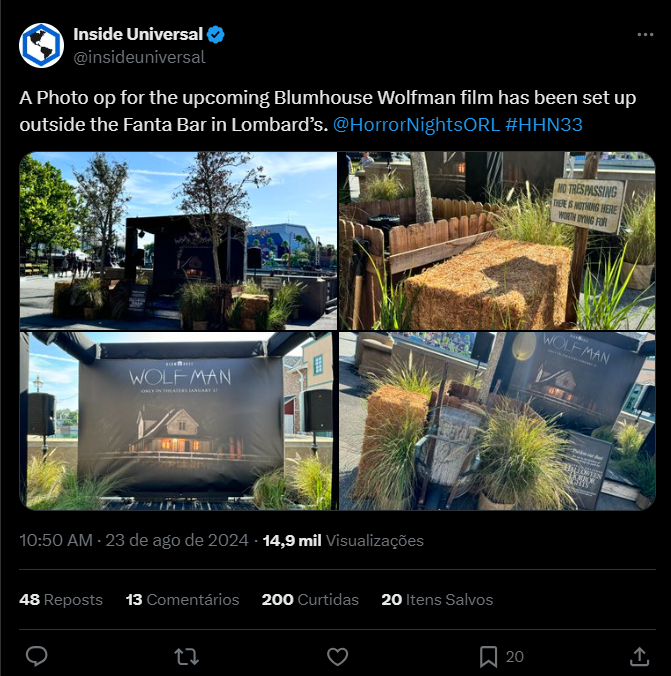Open the #HHN33 hashtag
The width and height of the screenshot is (671, 676).
[x=544, y=125]
